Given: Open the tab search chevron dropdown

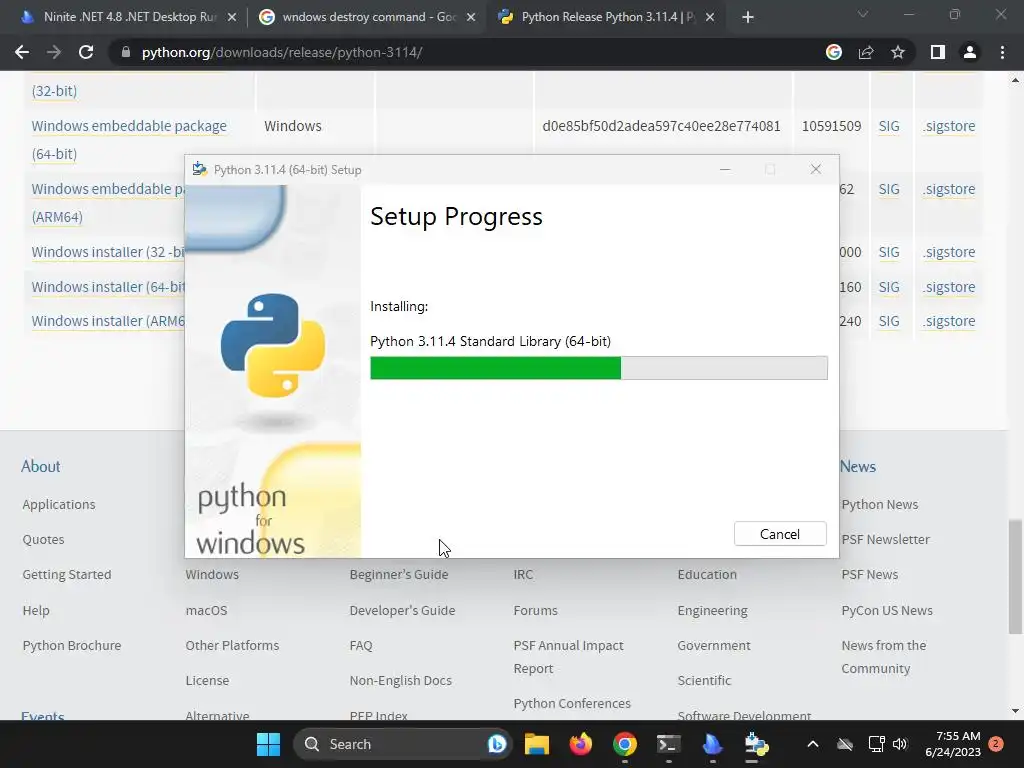Looking at the screenshot, I should tap(863, 14).
